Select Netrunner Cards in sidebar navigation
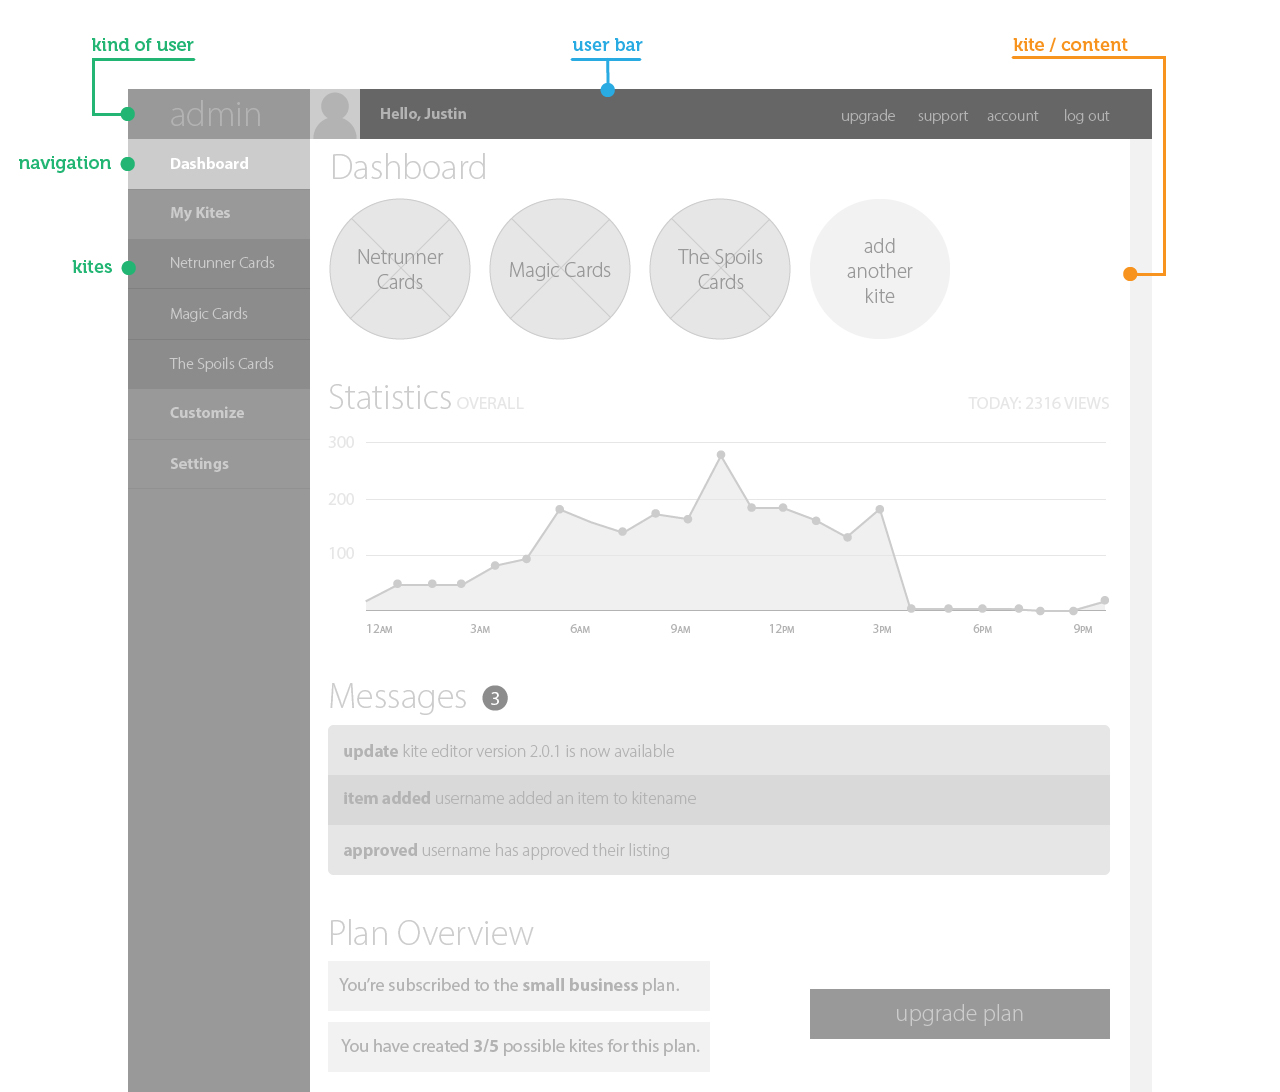This screenshot has width=1280, height=1092. click(x=222, y=263)
